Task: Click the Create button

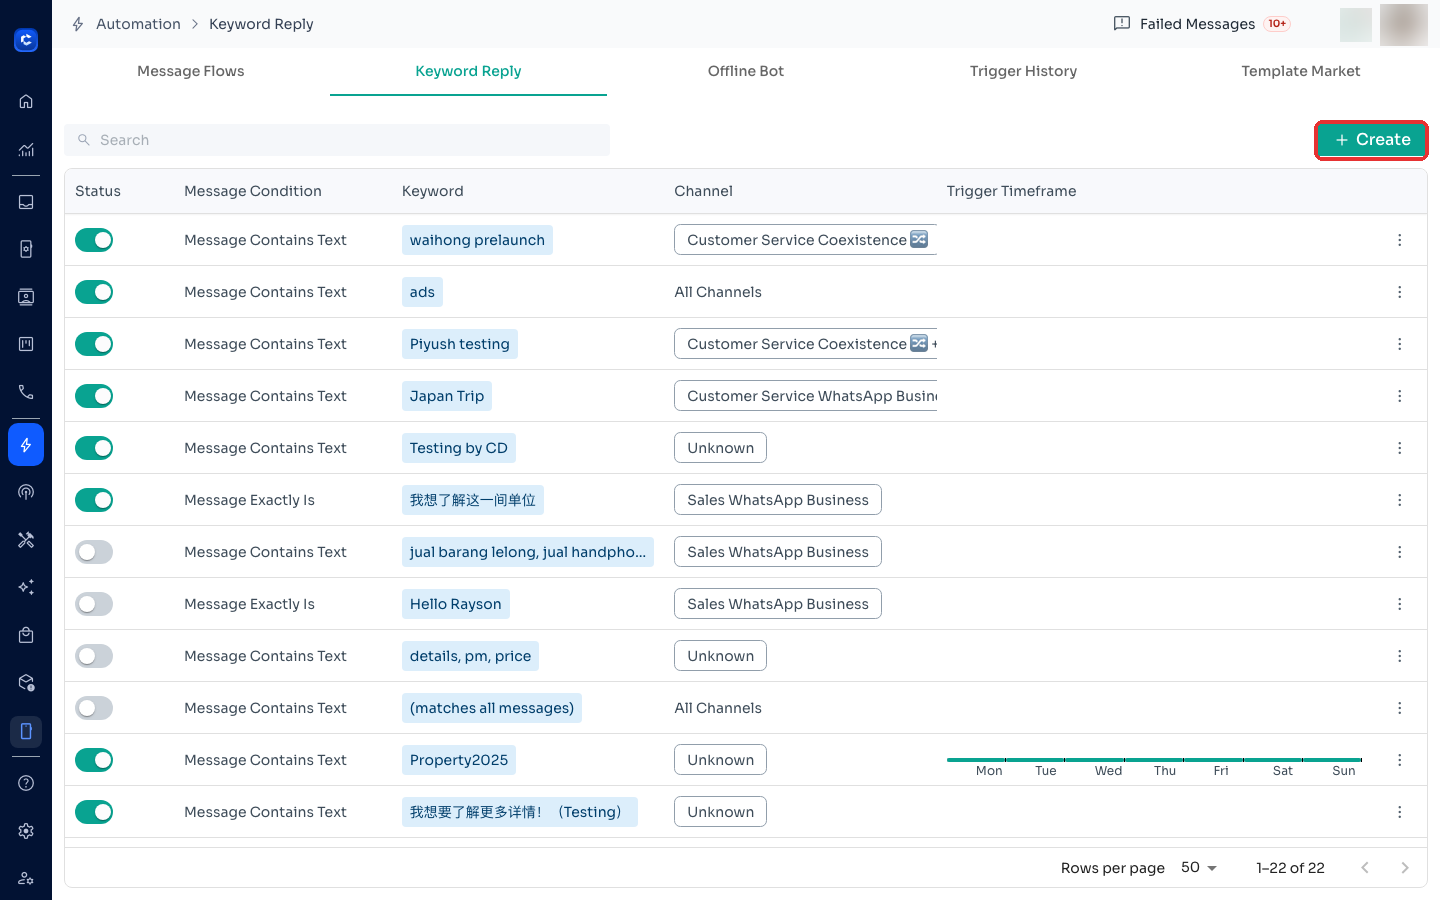Action: click(1371, 140)
